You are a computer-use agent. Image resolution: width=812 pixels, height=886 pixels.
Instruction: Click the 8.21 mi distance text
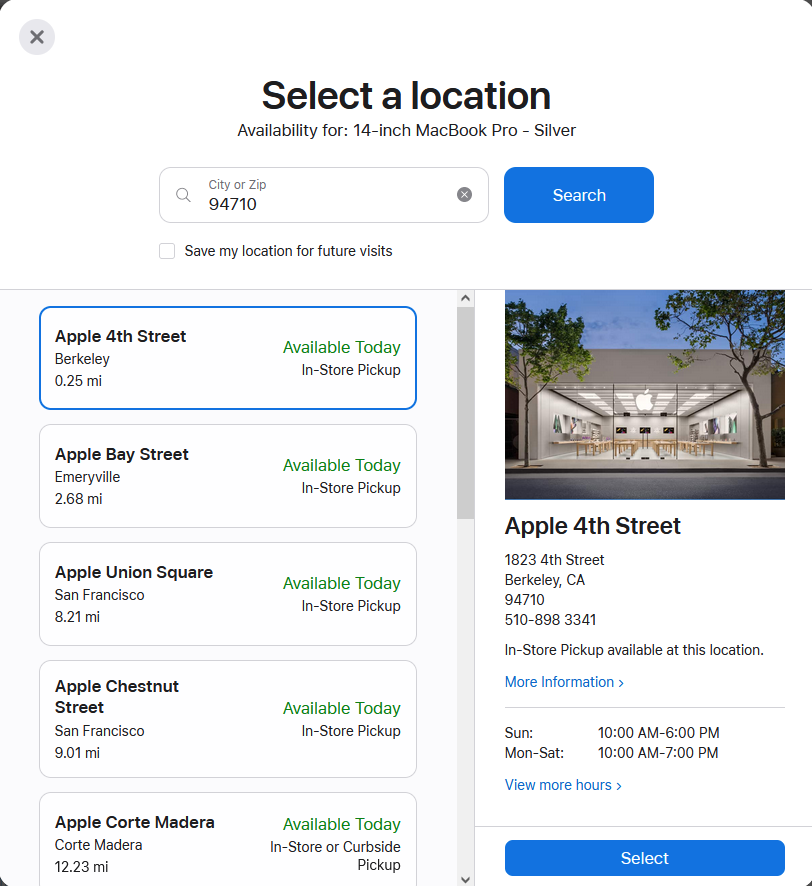pos(77,617)
